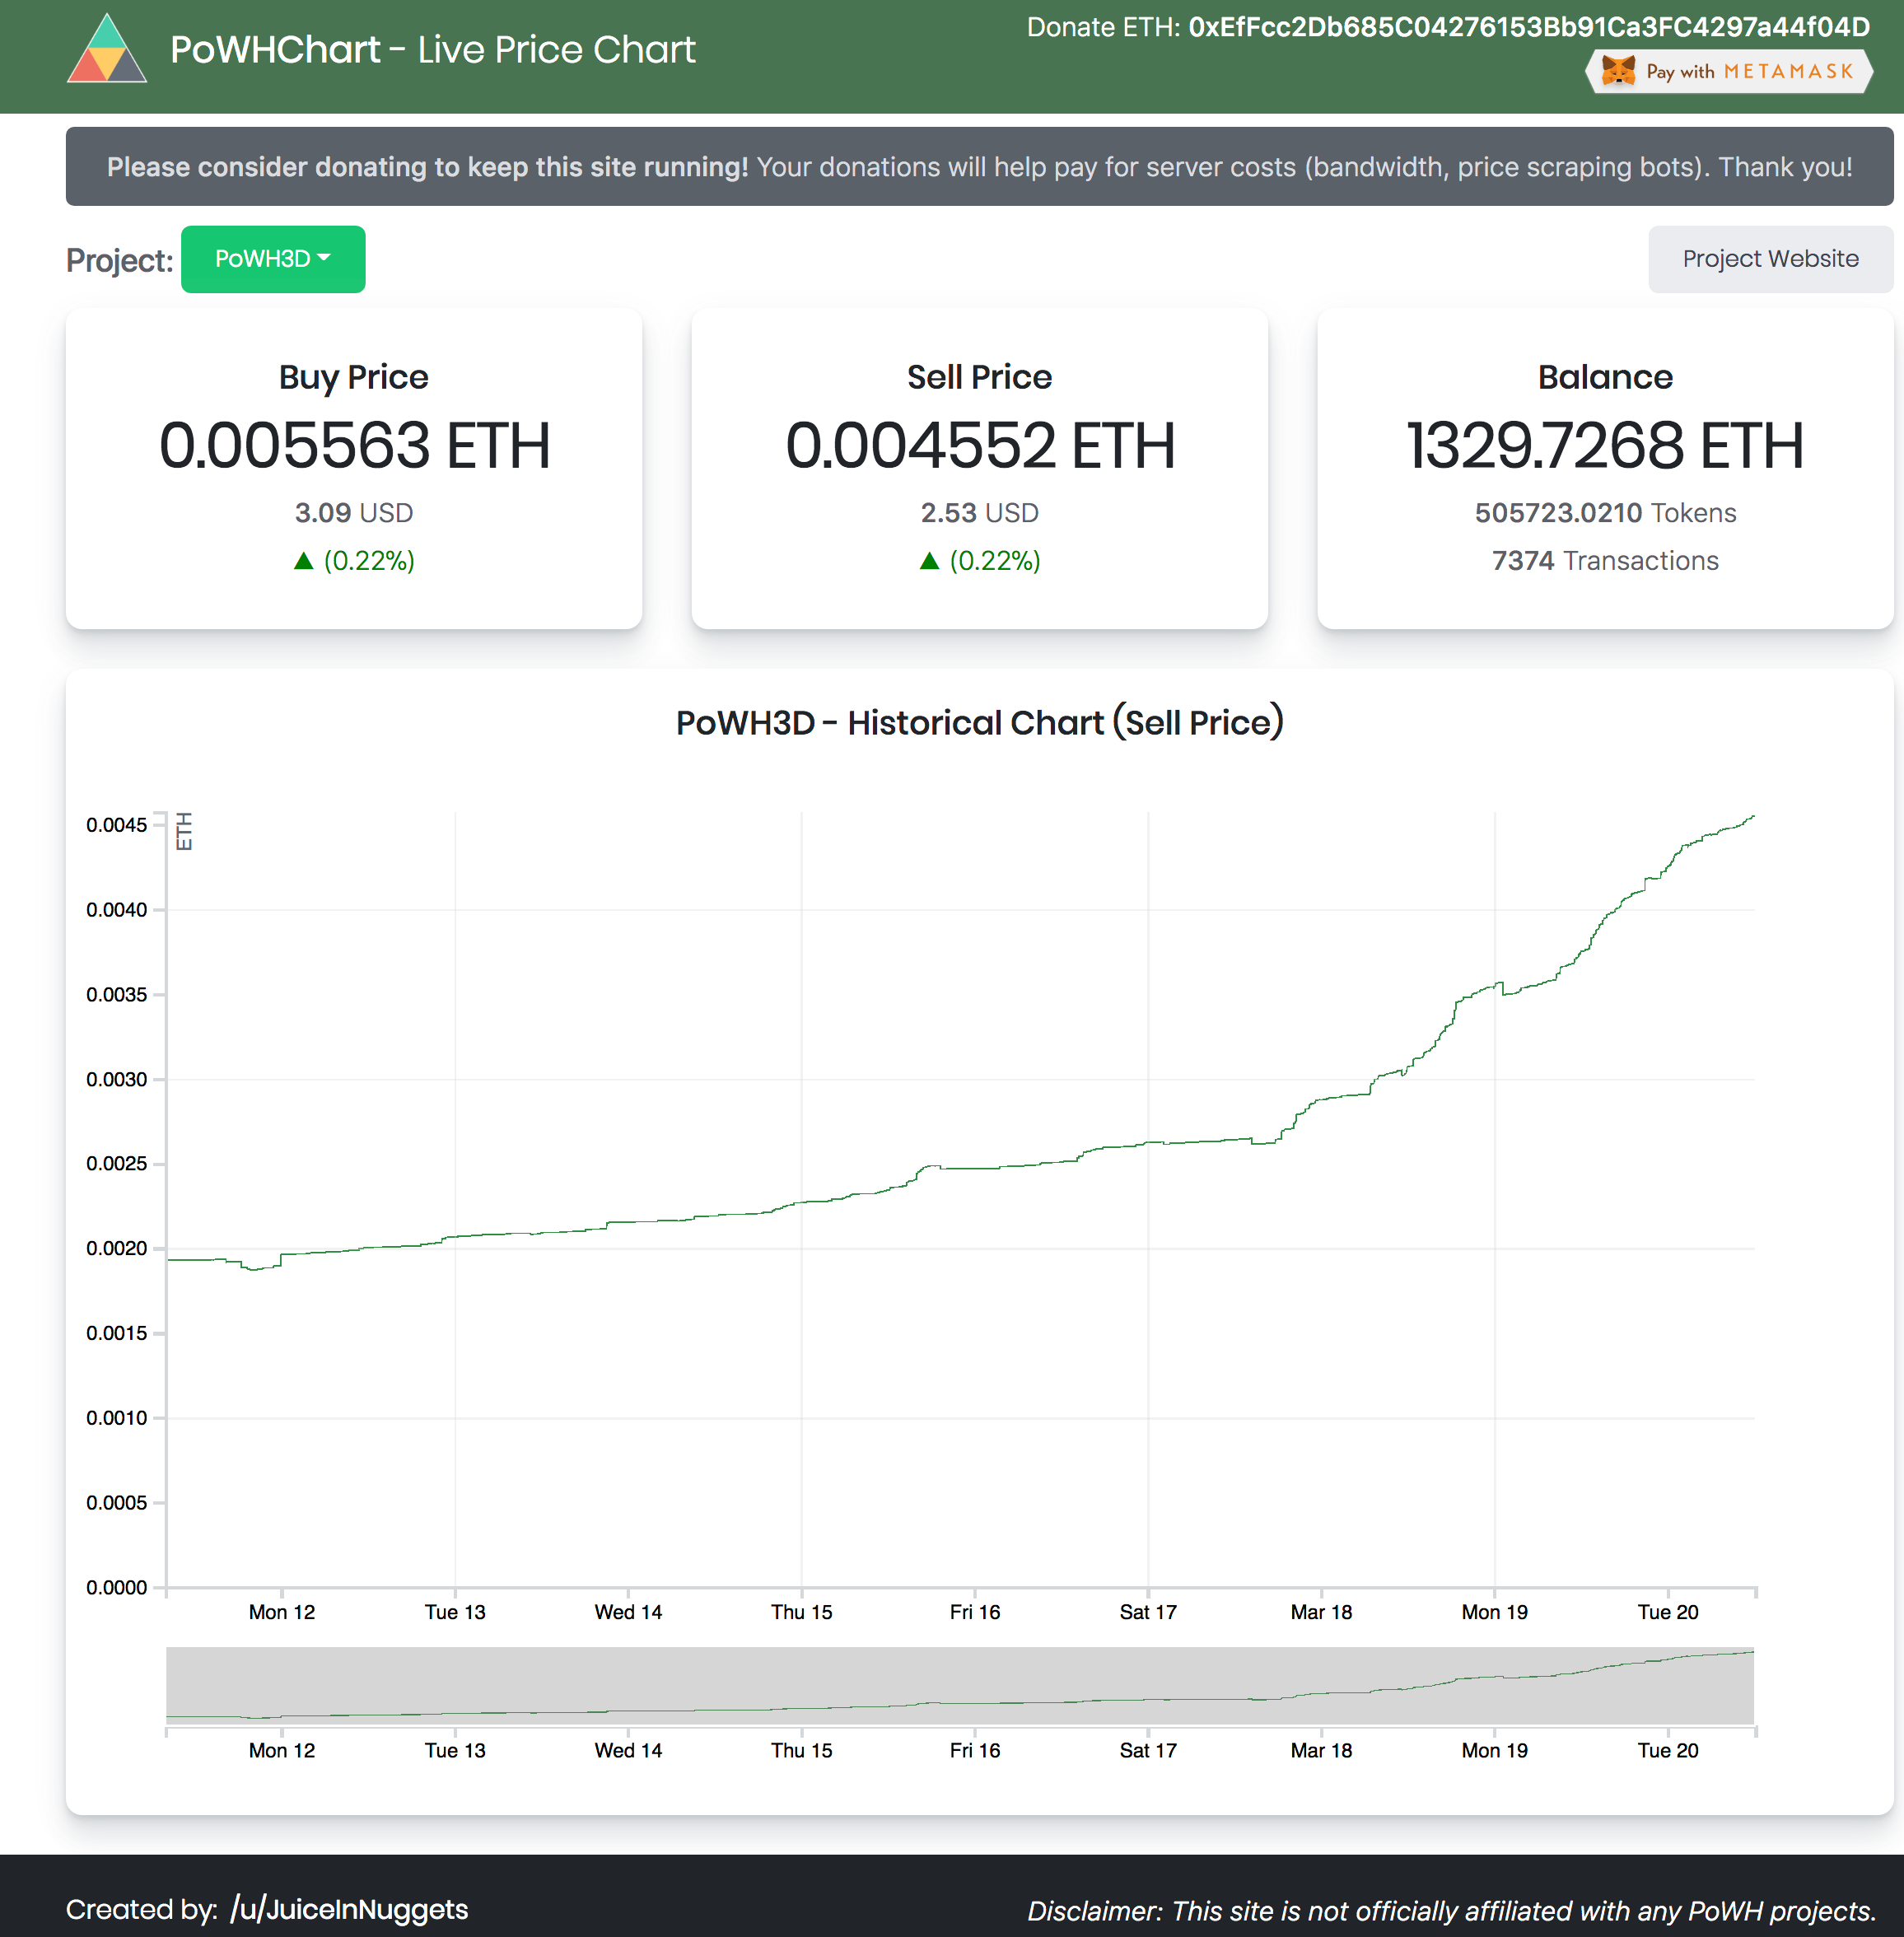Click the Project: label
This screenshot has width=1904, height=1937.
119,260
